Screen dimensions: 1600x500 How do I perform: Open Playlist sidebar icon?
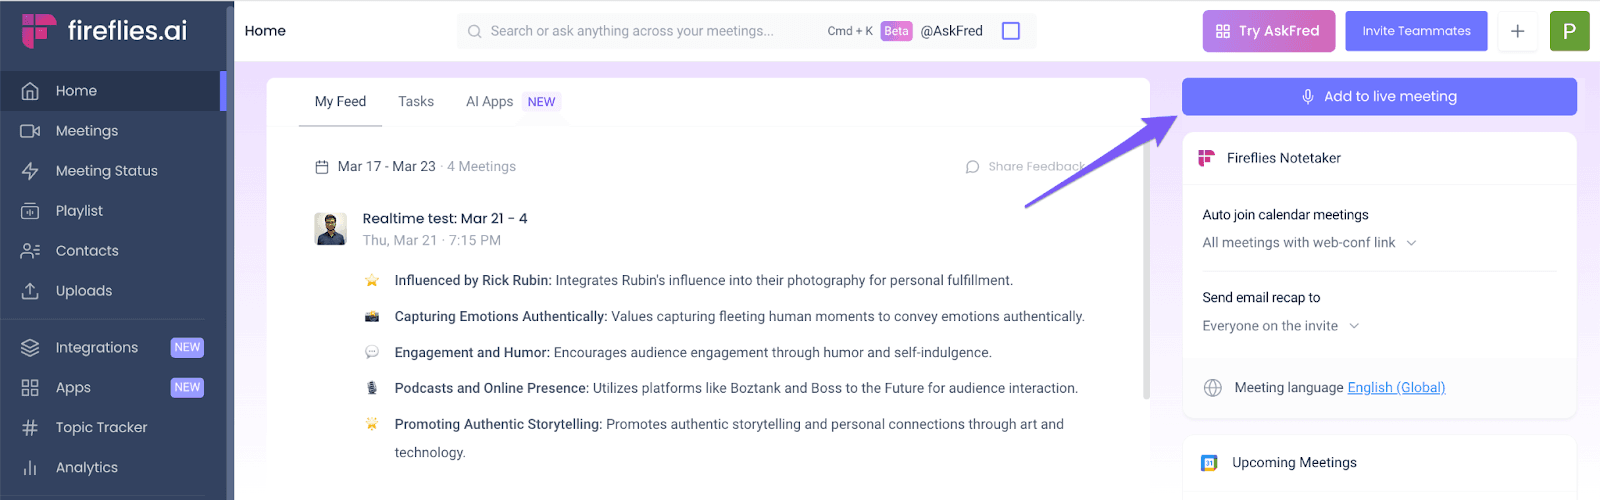click(x=30, y=211)
